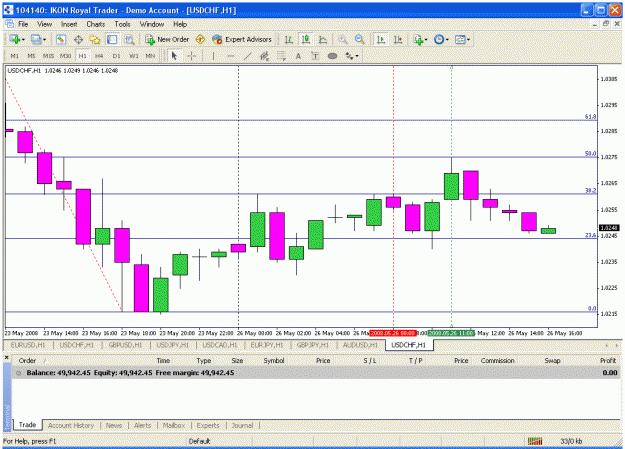This screenshot has width=625, height=449.
Task: Select the MN timeframe button
Action: pos(150,56)
